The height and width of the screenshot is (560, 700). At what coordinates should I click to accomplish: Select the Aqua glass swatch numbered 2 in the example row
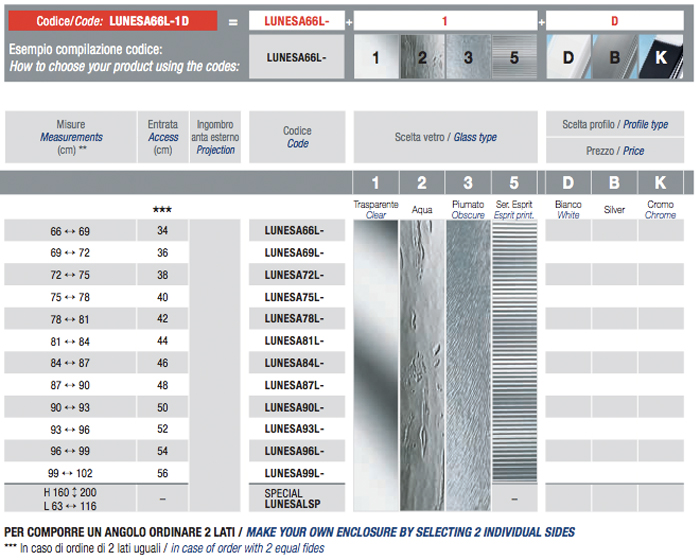(422, 57)
